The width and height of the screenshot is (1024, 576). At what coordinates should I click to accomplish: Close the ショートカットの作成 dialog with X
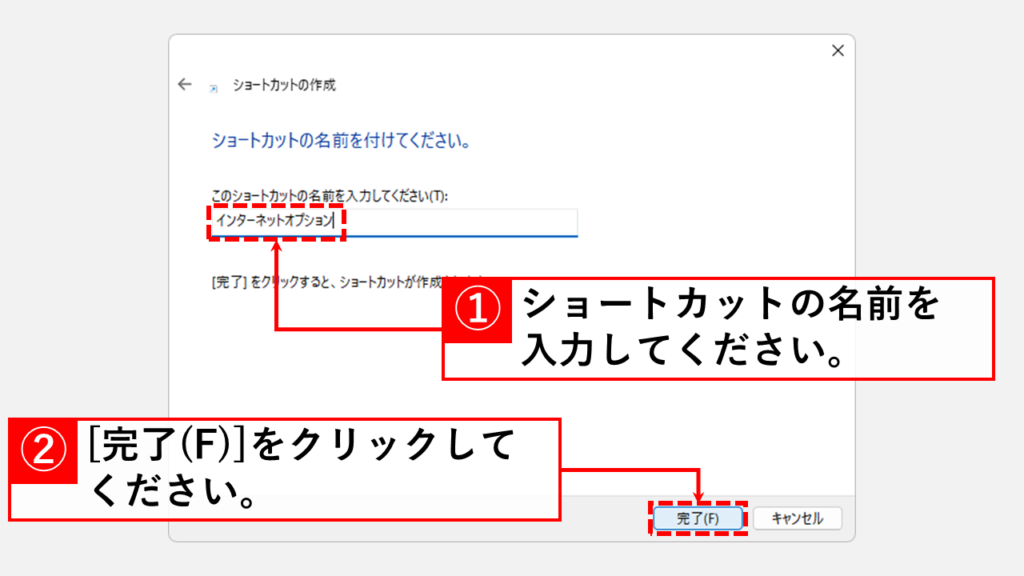(x=838, y=50)
